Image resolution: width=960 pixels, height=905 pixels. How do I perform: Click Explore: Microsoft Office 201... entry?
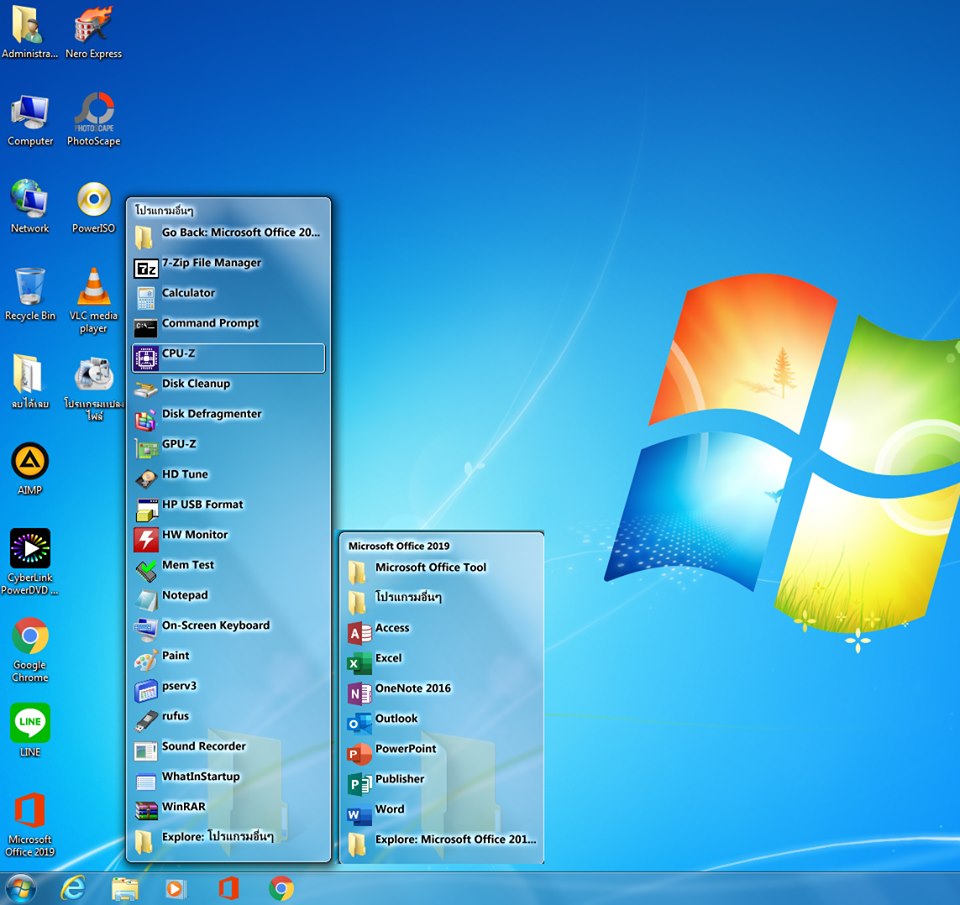click(x=441, y=844)
